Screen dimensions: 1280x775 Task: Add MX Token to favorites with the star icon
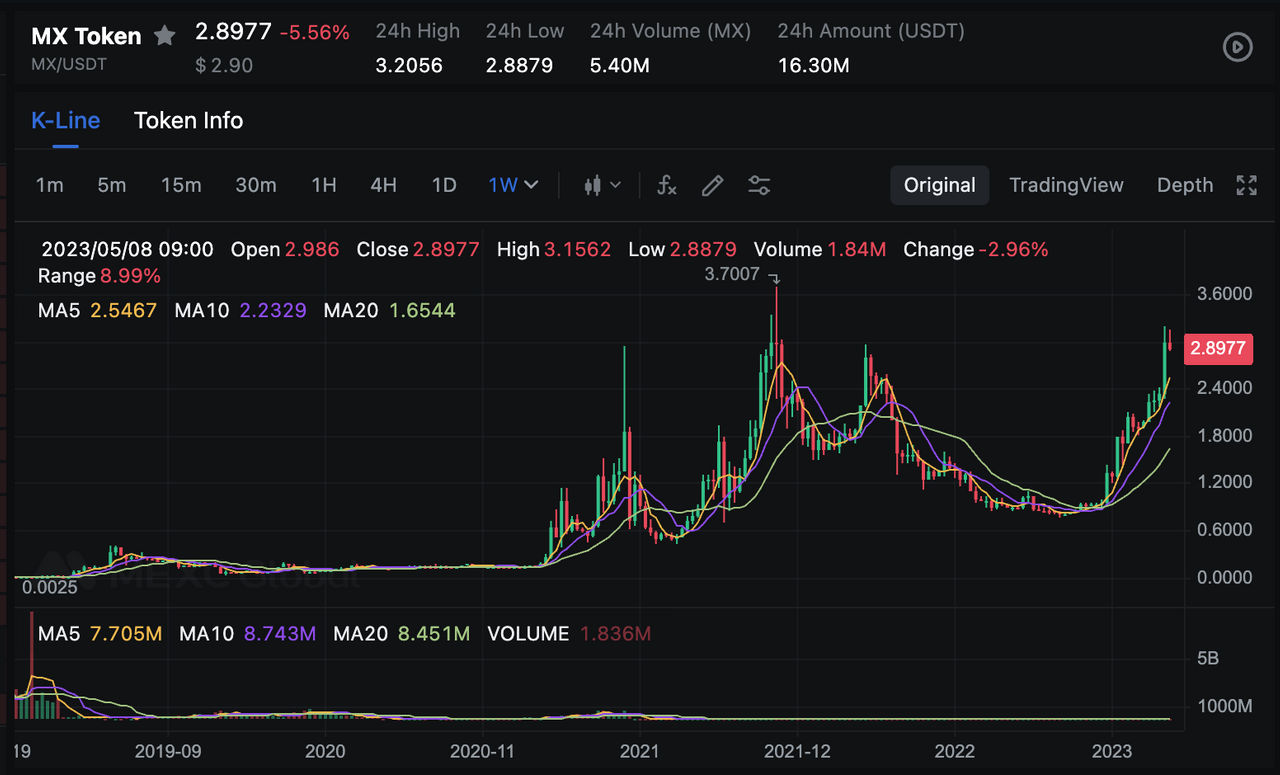point(164,37)
